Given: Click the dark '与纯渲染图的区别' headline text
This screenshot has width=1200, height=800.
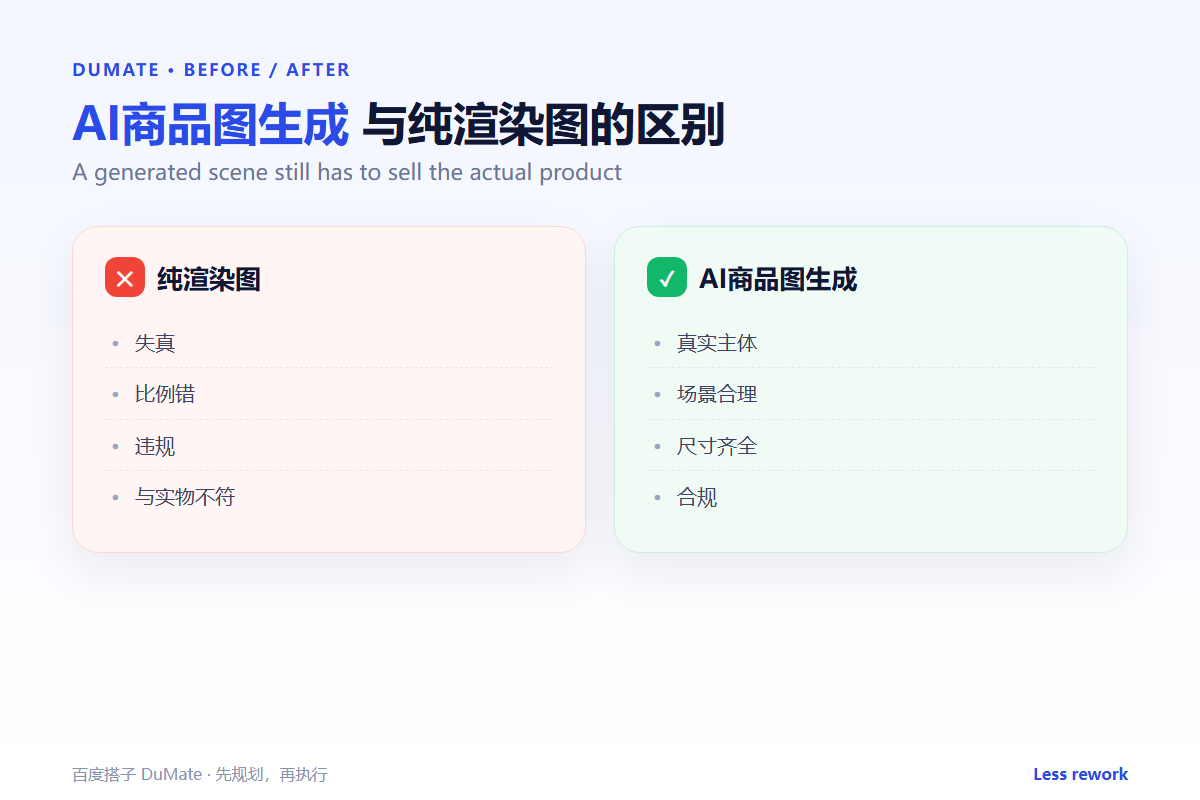Looking at the screenshot, I should [543, 125].
